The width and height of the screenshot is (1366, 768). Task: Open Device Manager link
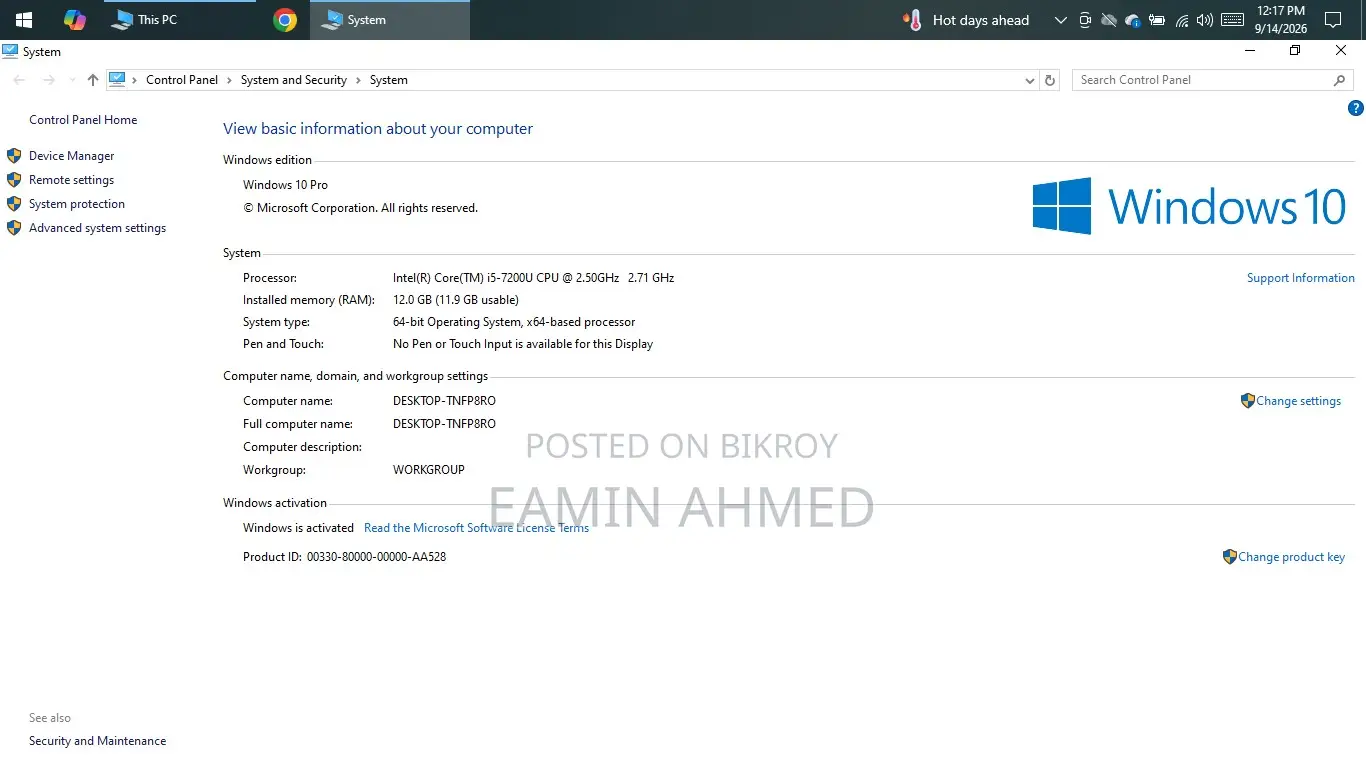[72, 156]
